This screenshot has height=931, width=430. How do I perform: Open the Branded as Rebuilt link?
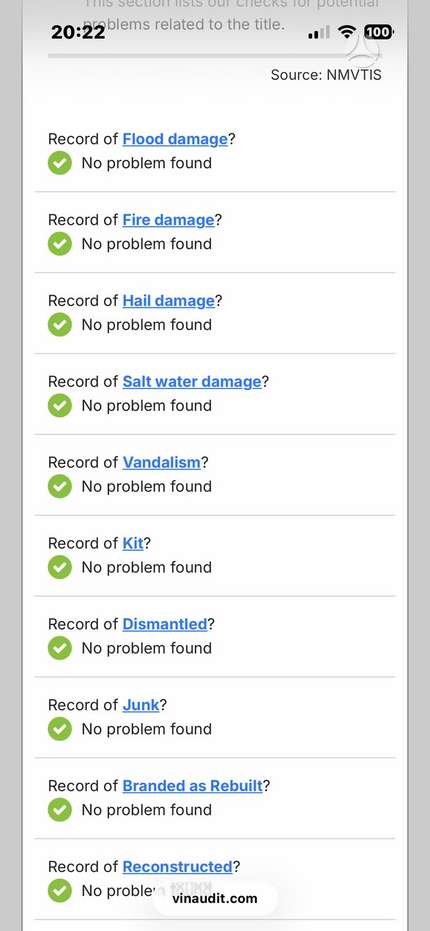192,785
